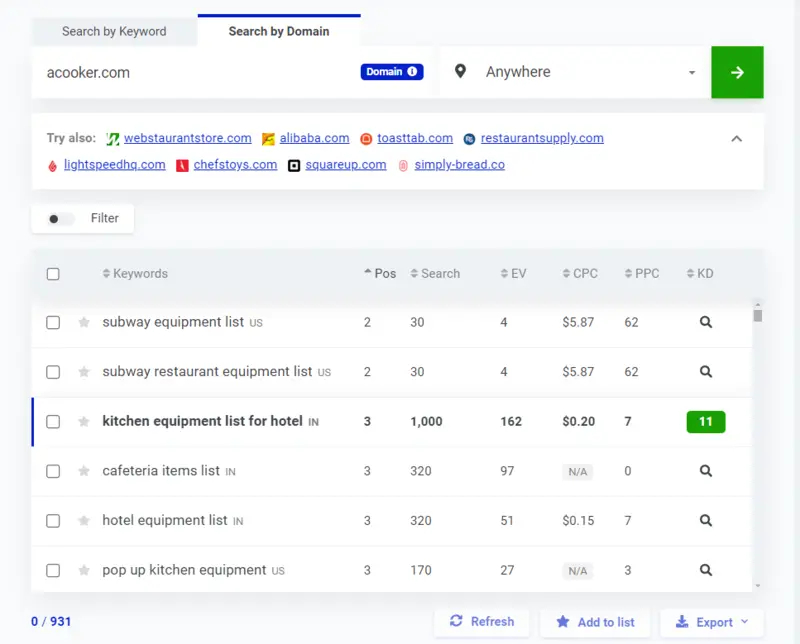Click the webstaurantstore favicon icon

click(x=113, y=139)
